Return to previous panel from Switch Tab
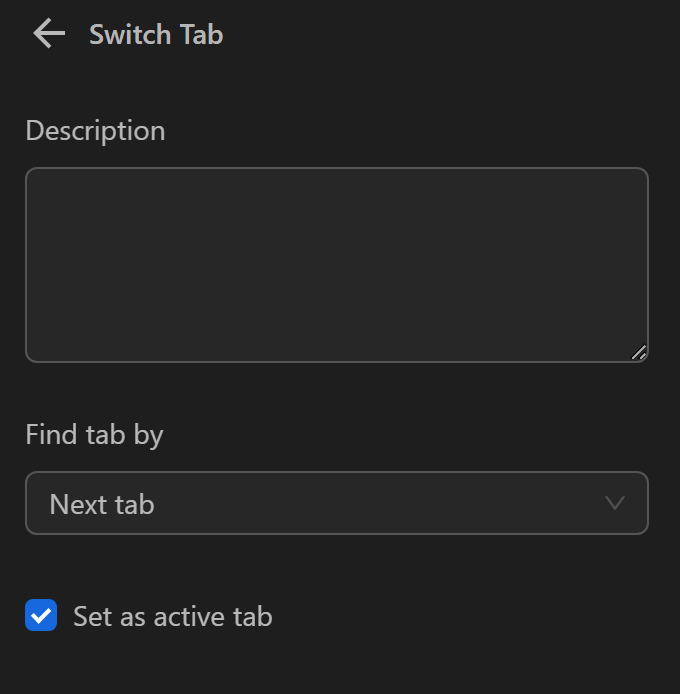Image resolution: width=680 pixels, height=694 pixels. [x=48, y=34]
